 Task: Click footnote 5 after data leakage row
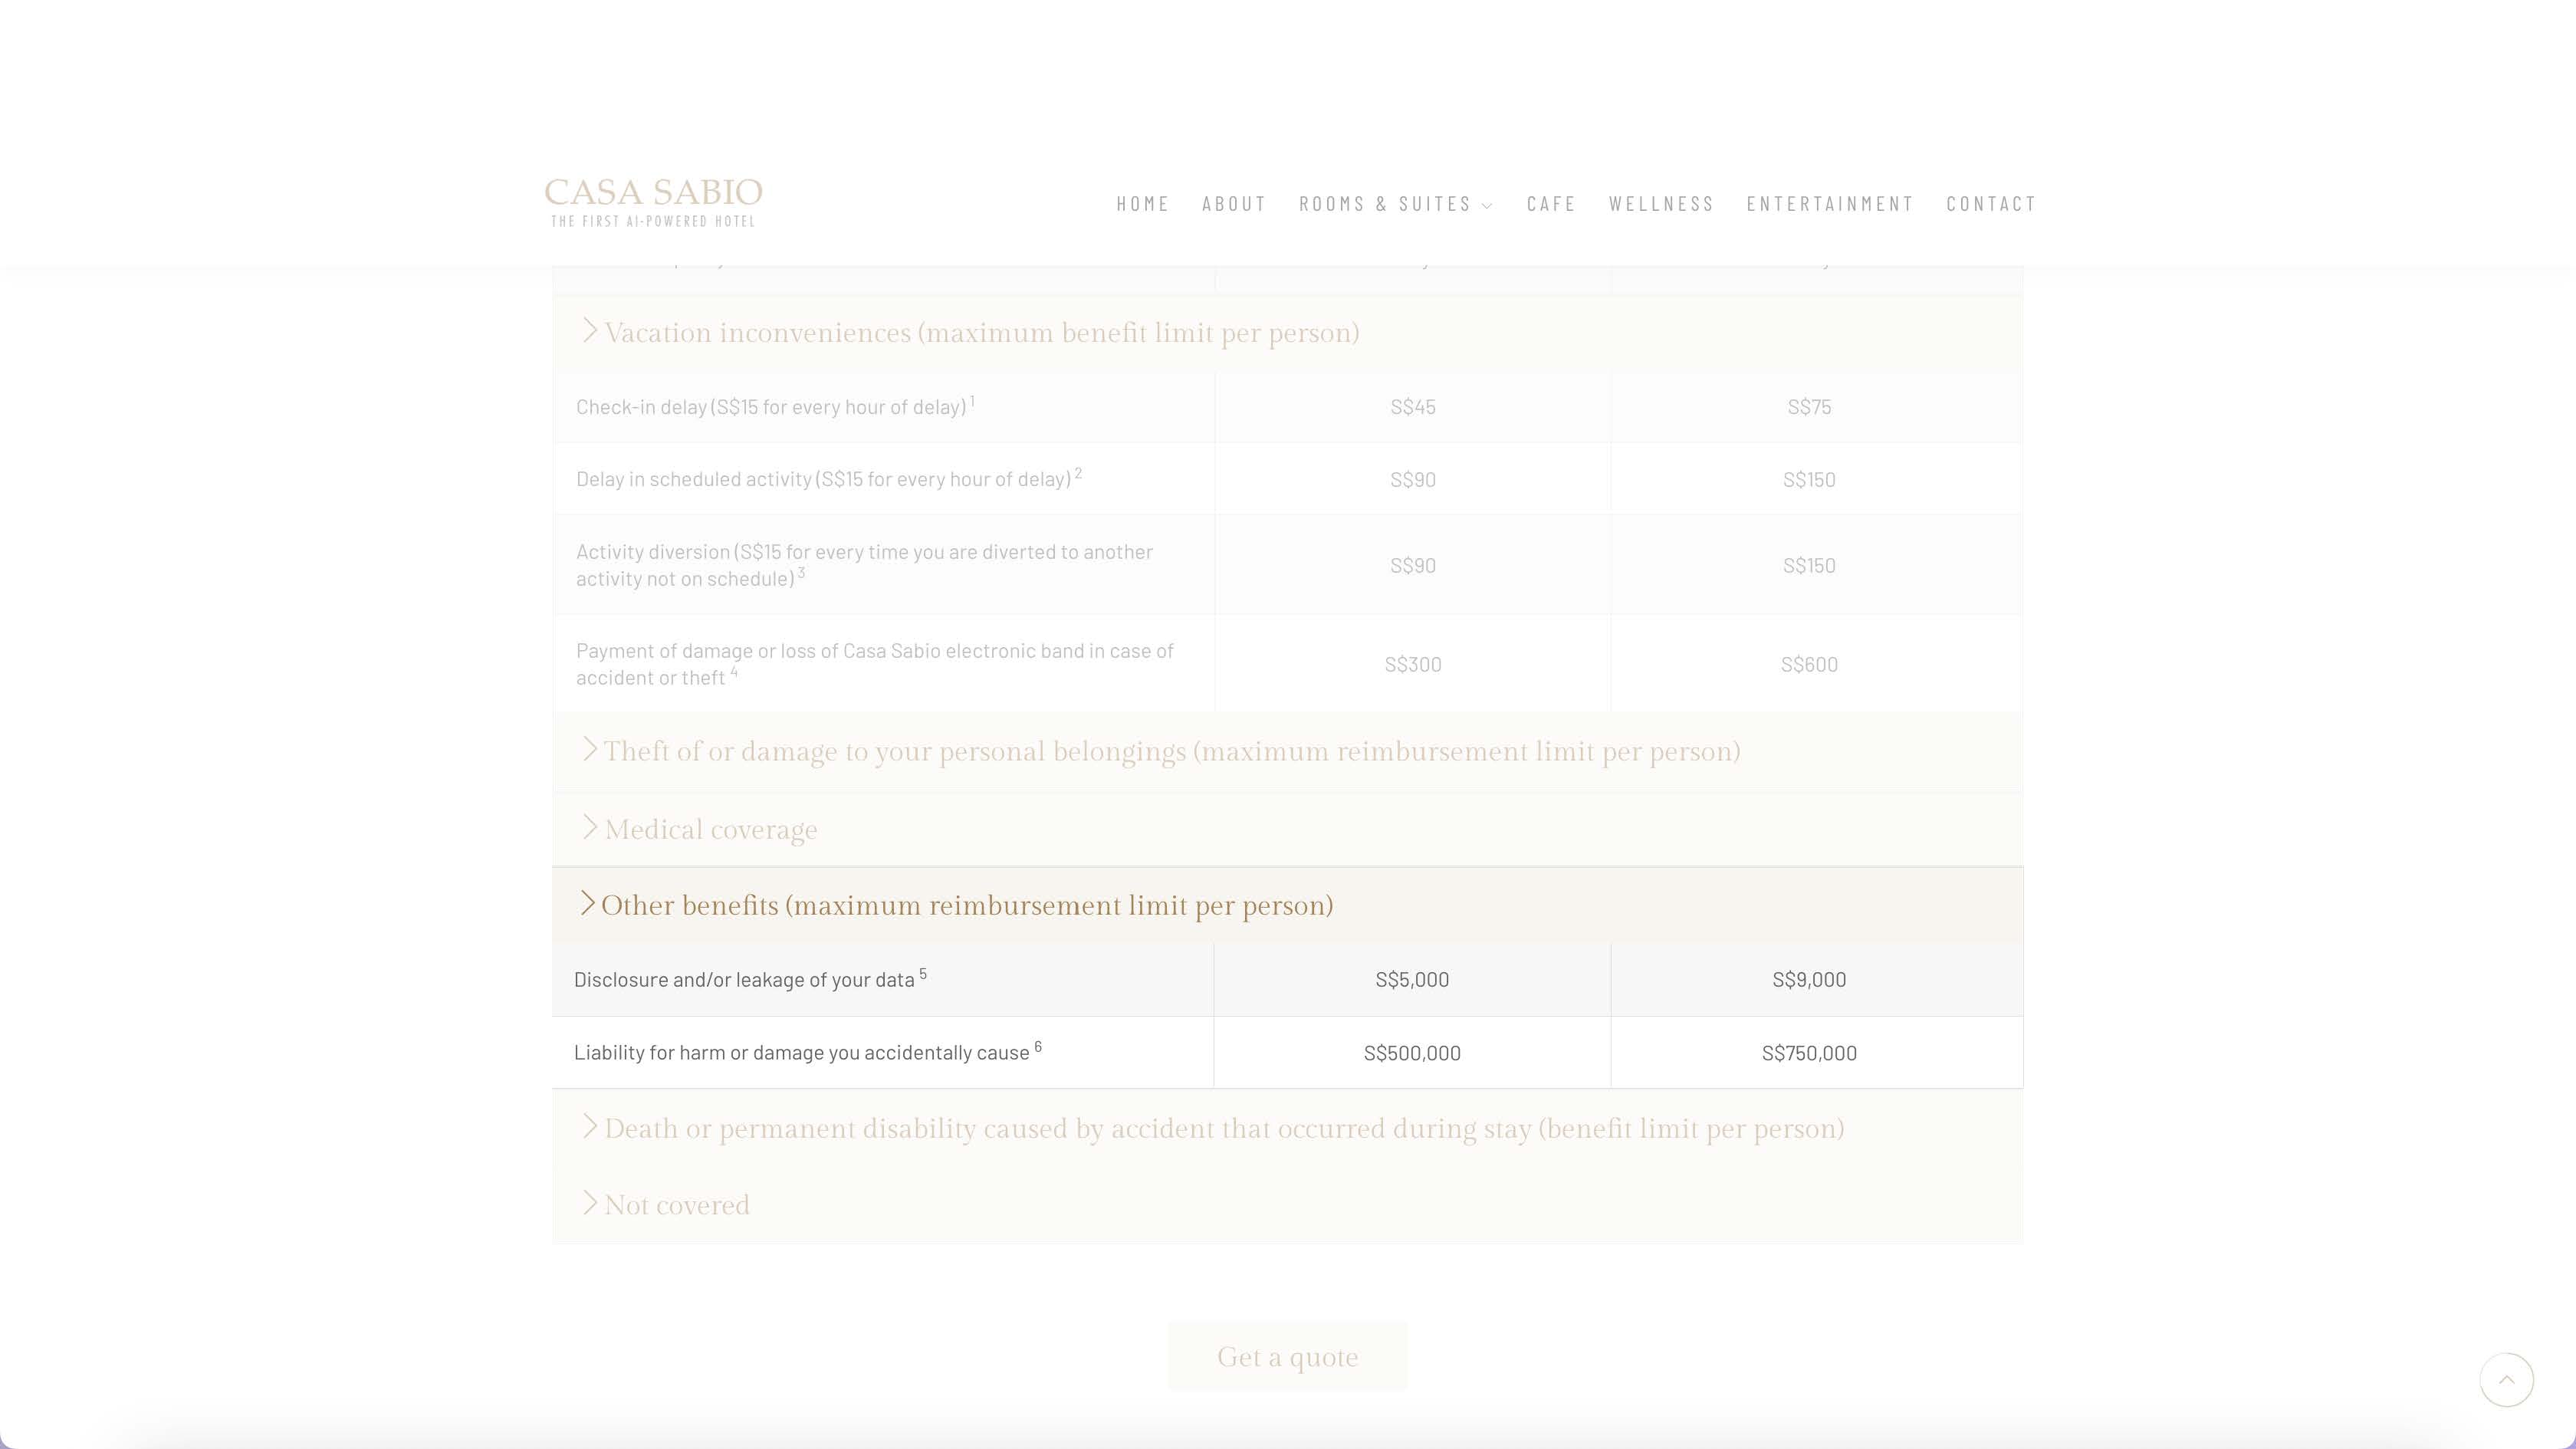pos(923,973)
